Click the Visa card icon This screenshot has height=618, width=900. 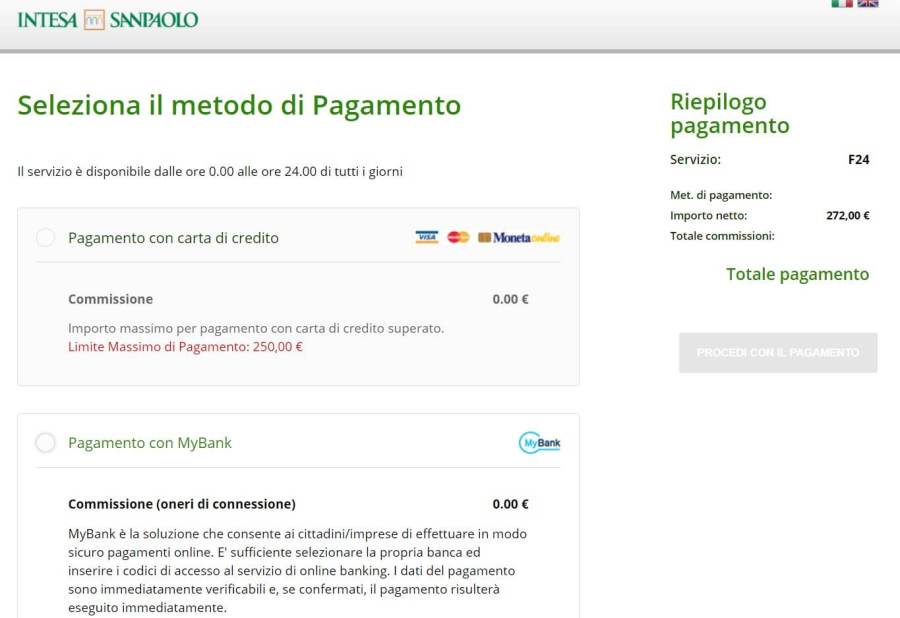click(427, 238)
